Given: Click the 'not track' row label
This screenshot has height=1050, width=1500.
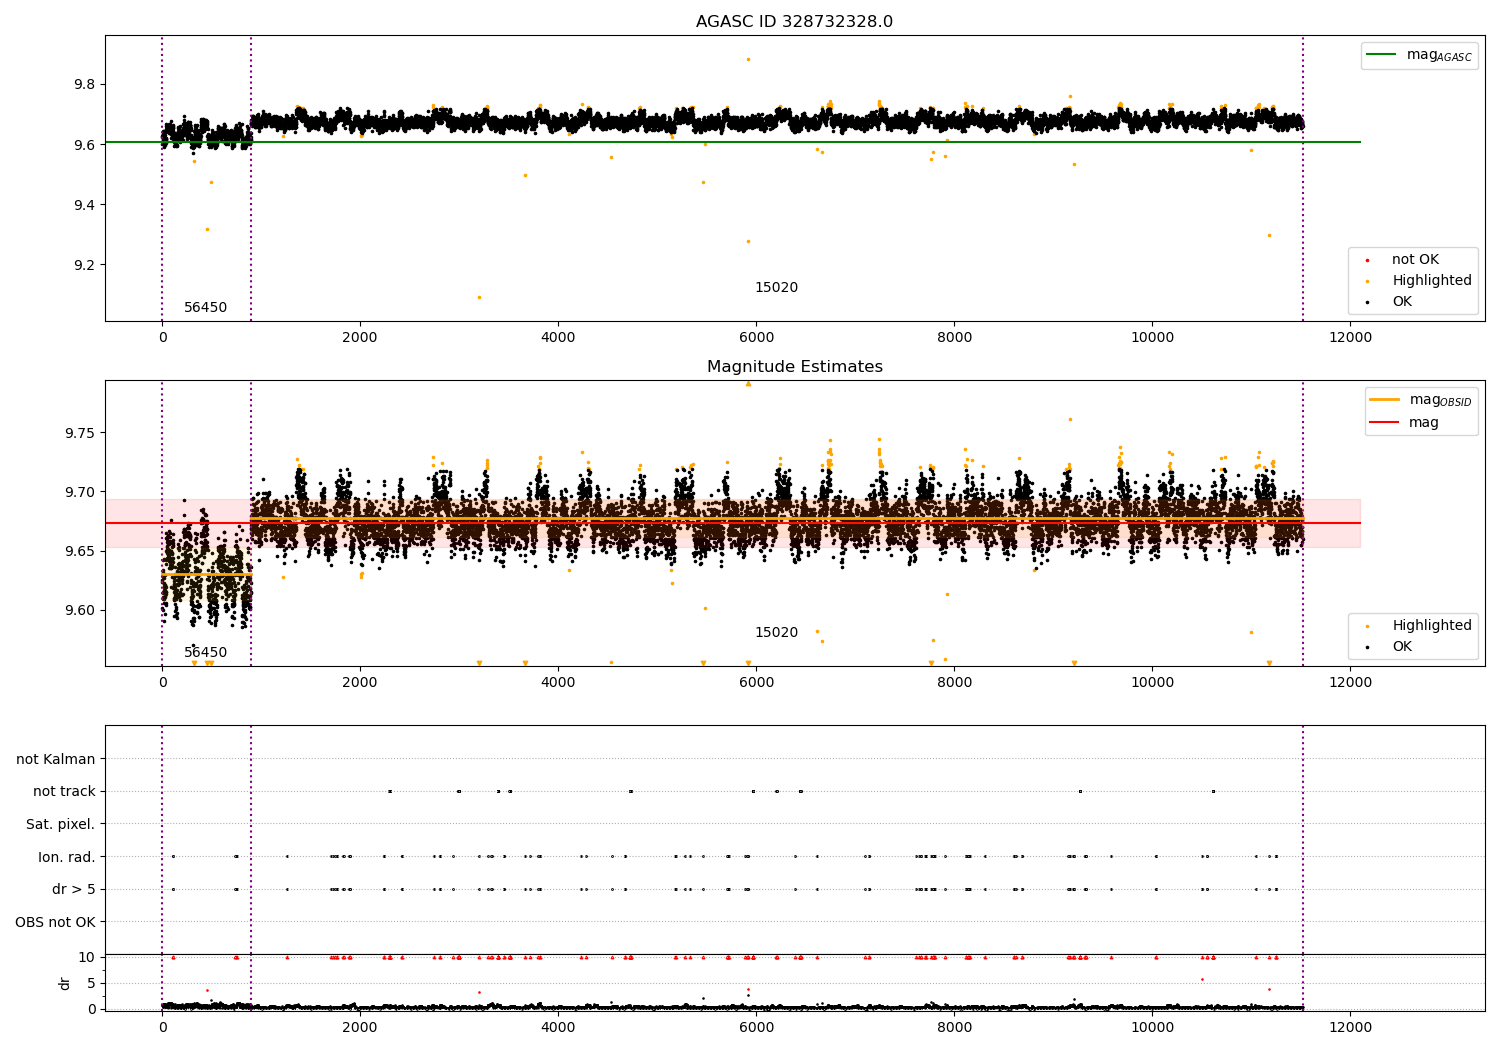Looking at the screenshot, I should click(x=64, y=792).
